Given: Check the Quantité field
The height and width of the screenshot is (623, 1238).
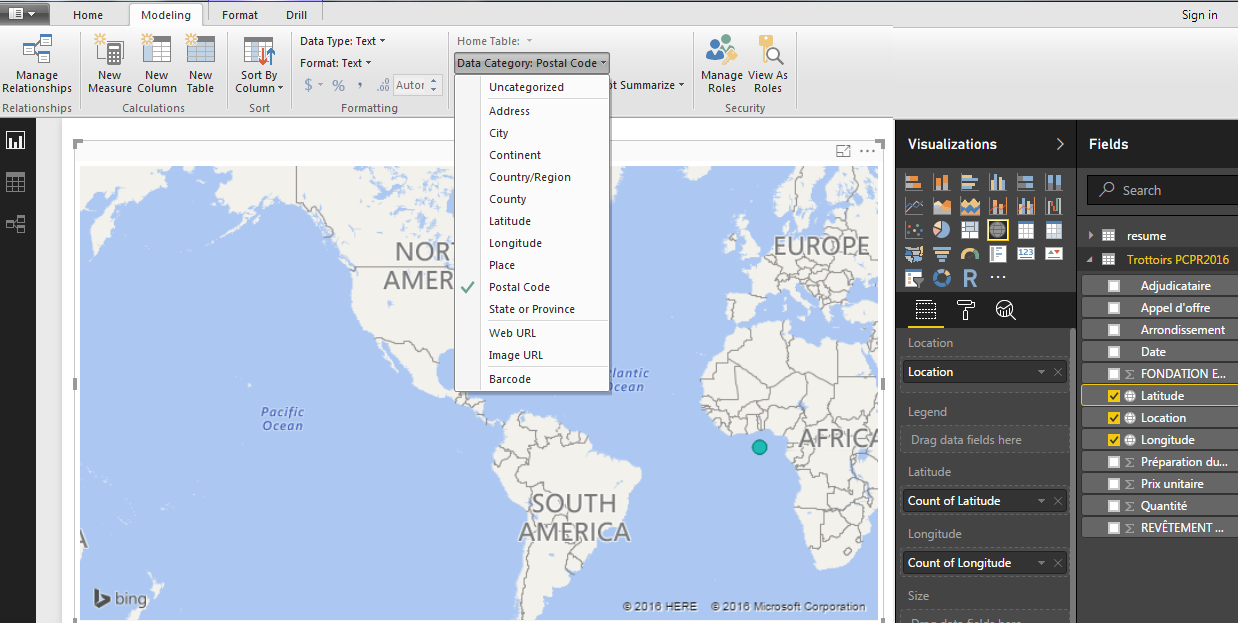Looking at the screenshot, I should tap(1114, 506).
